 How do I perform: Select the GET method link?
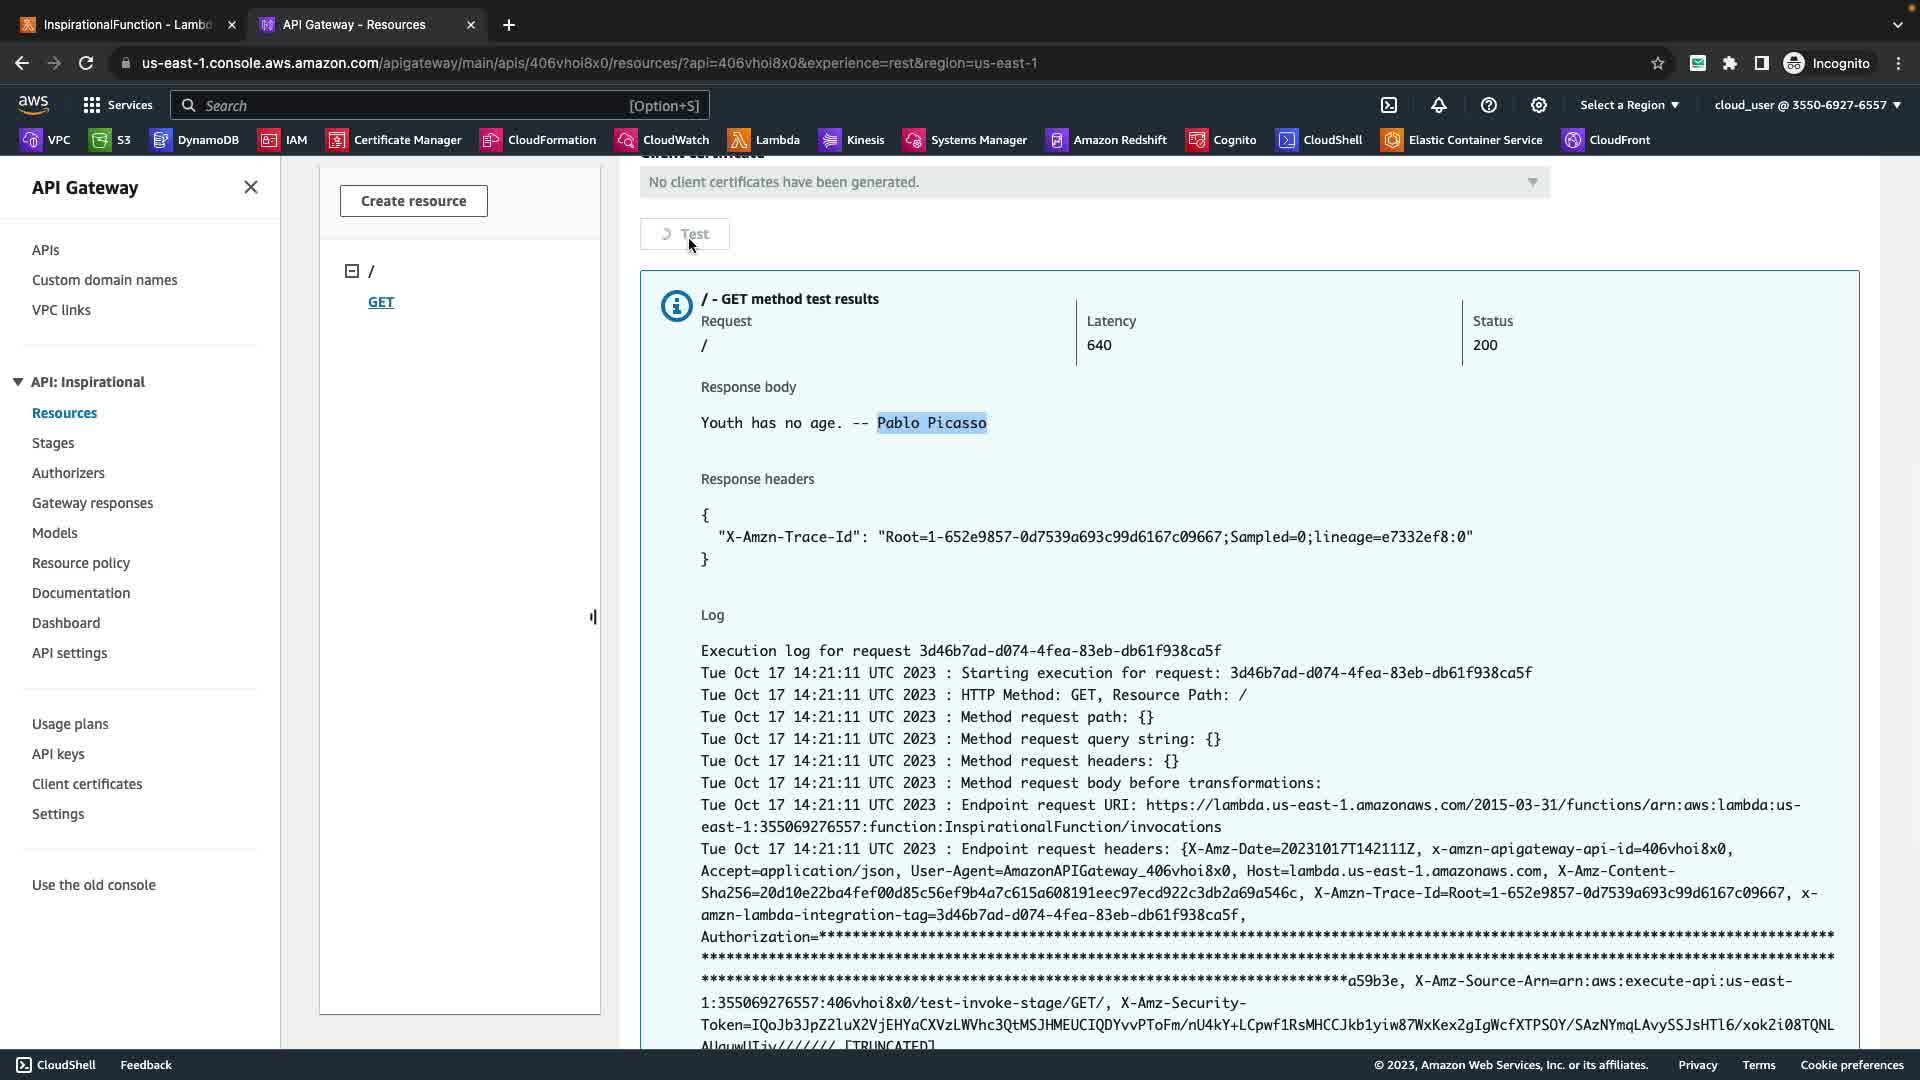click(381, 302)
